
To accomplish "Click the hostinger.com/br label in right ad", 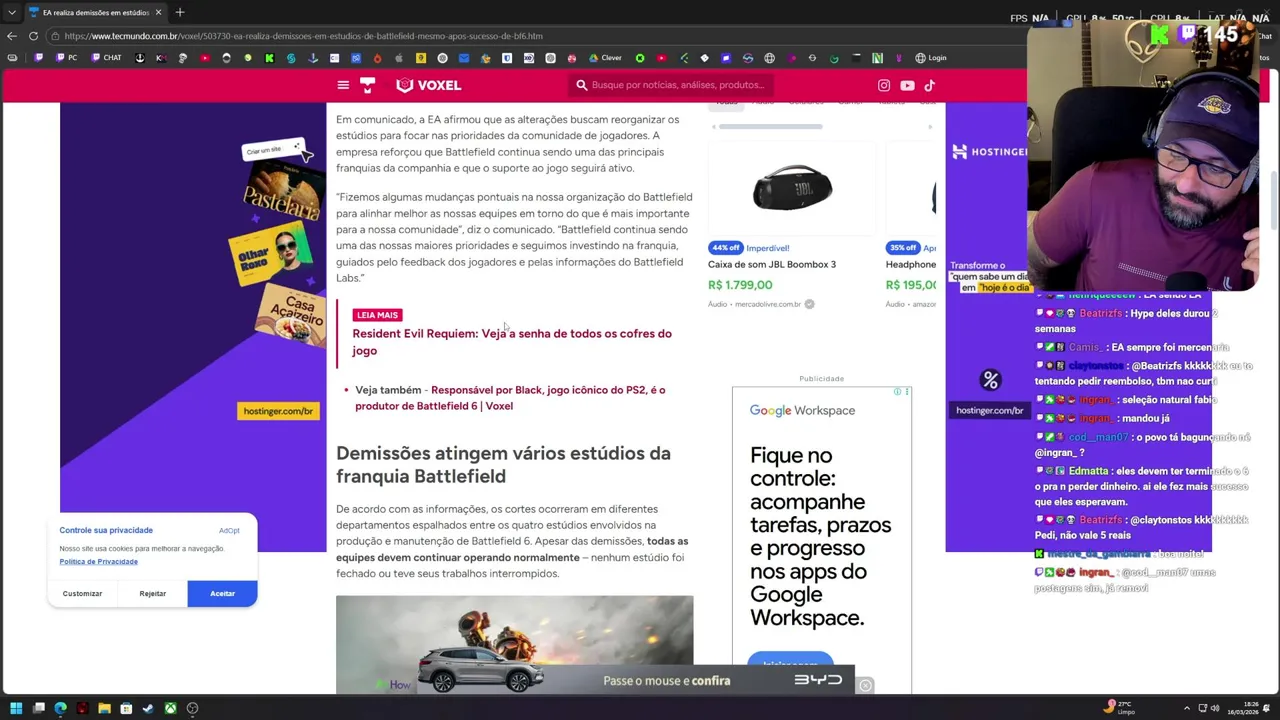I will pyautogui.click(x=989, y=411).
